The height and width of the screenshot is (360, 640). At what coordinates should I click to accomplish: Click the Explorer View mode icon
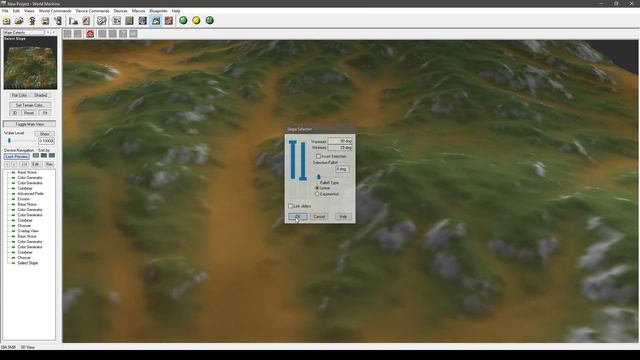(142, 21)
